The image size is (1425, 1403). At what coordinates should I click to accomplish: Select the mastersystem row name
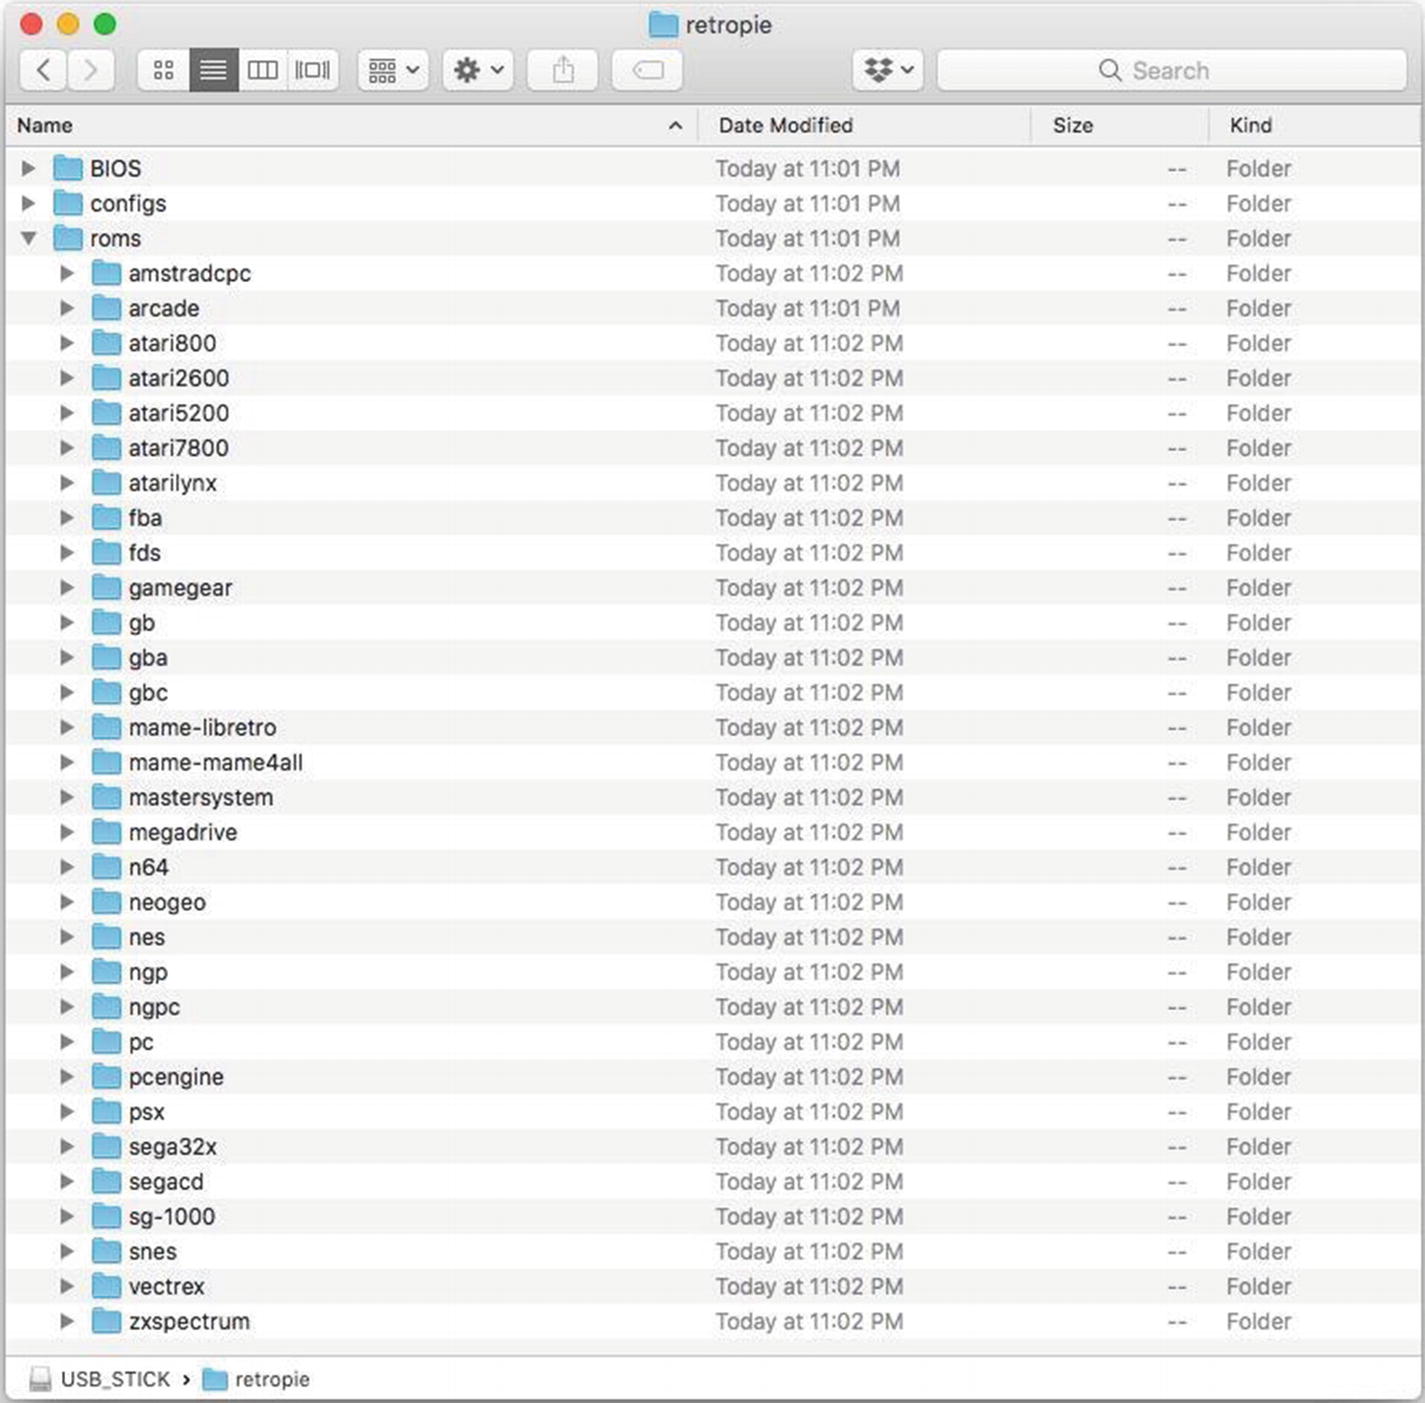point(201,797)
